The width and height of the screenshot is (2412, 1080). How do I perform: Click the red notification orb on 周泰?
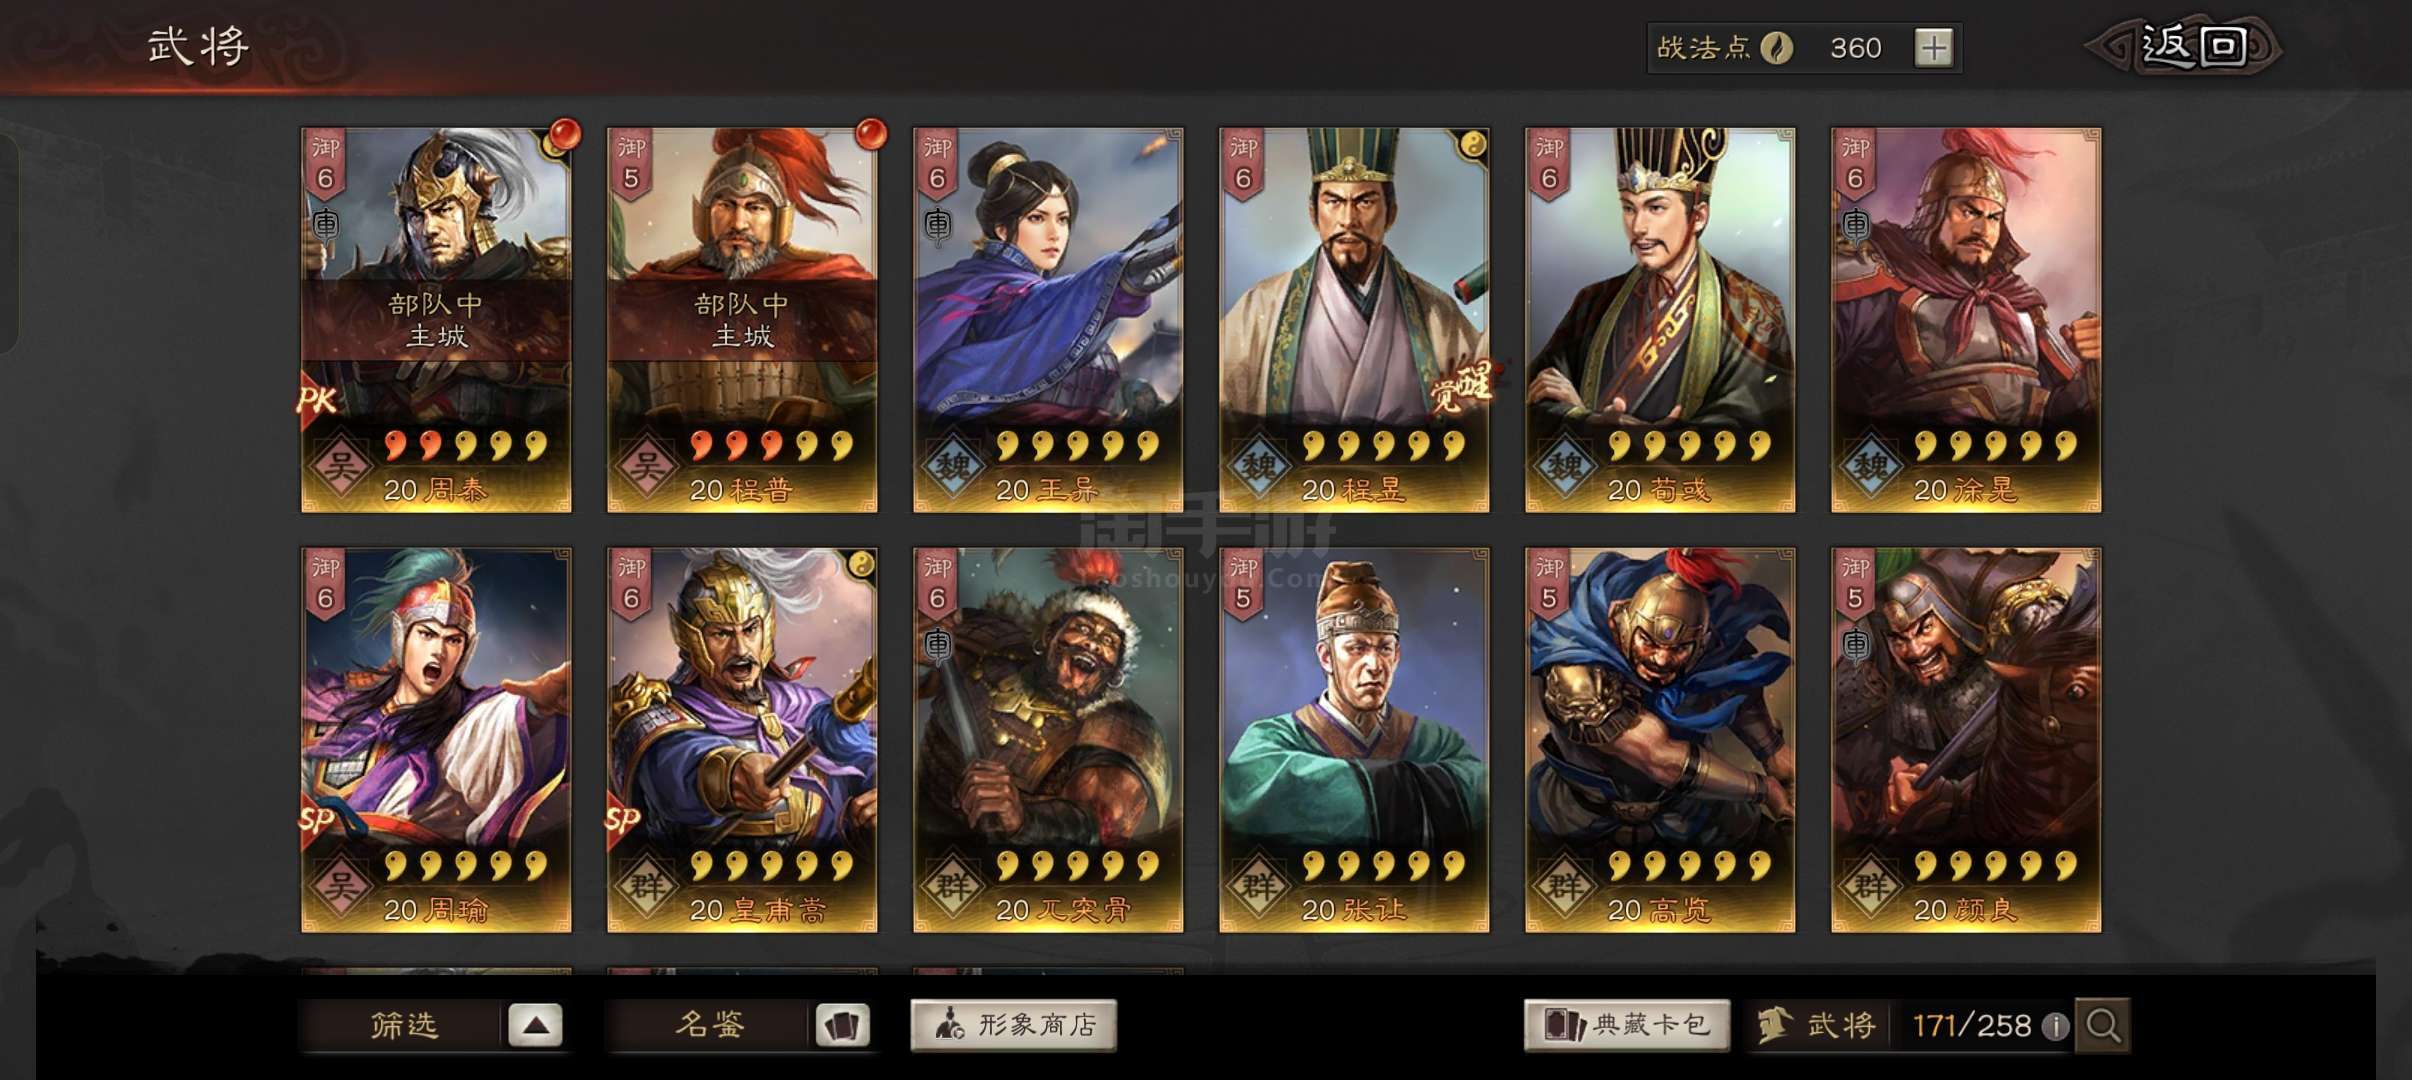tap(563, 134)
